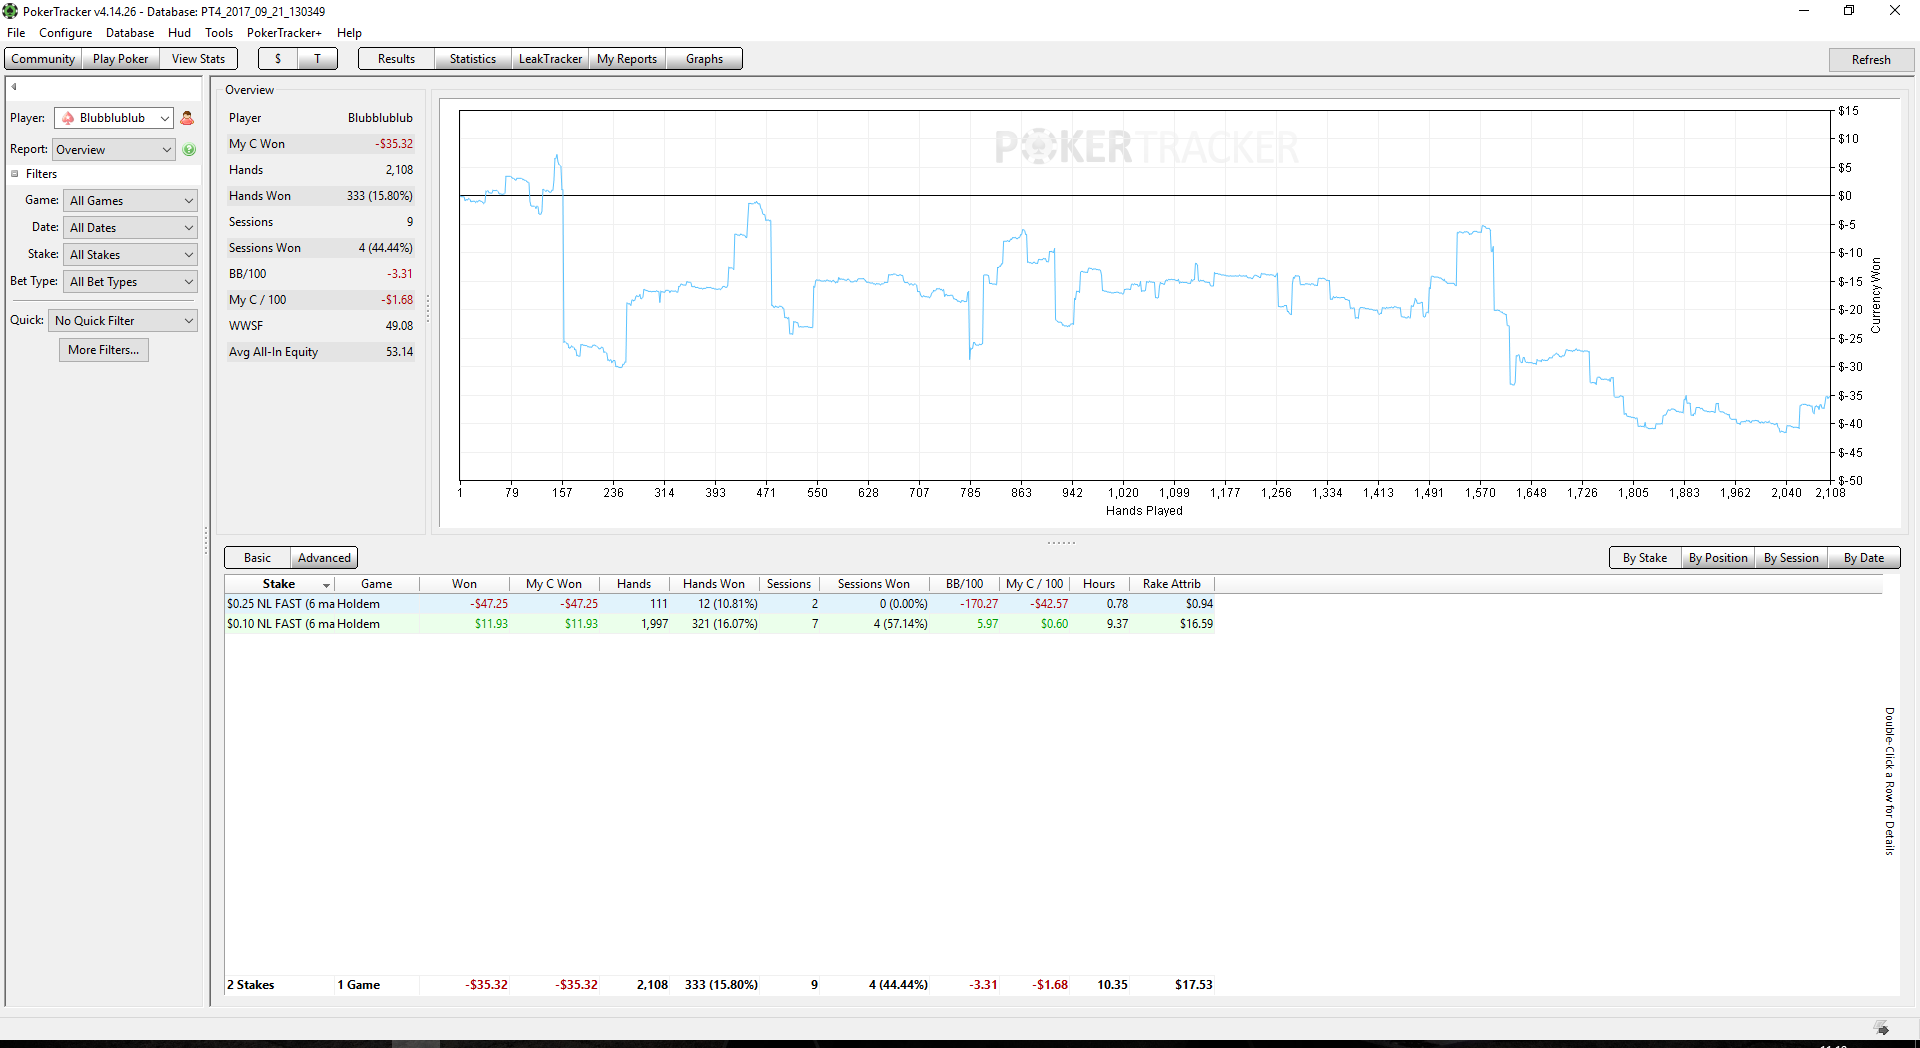1920x1048 pixels.
Task: Open the File menu
Action: [x=16, y=33]
